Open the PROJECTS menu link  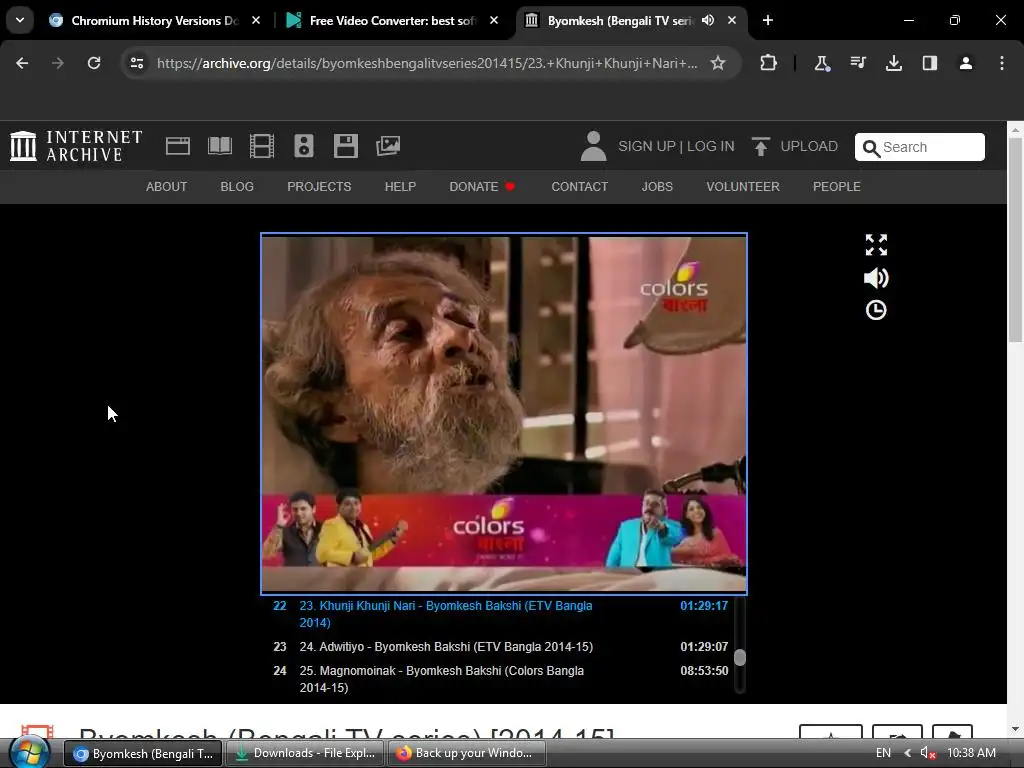click(319, 187)
